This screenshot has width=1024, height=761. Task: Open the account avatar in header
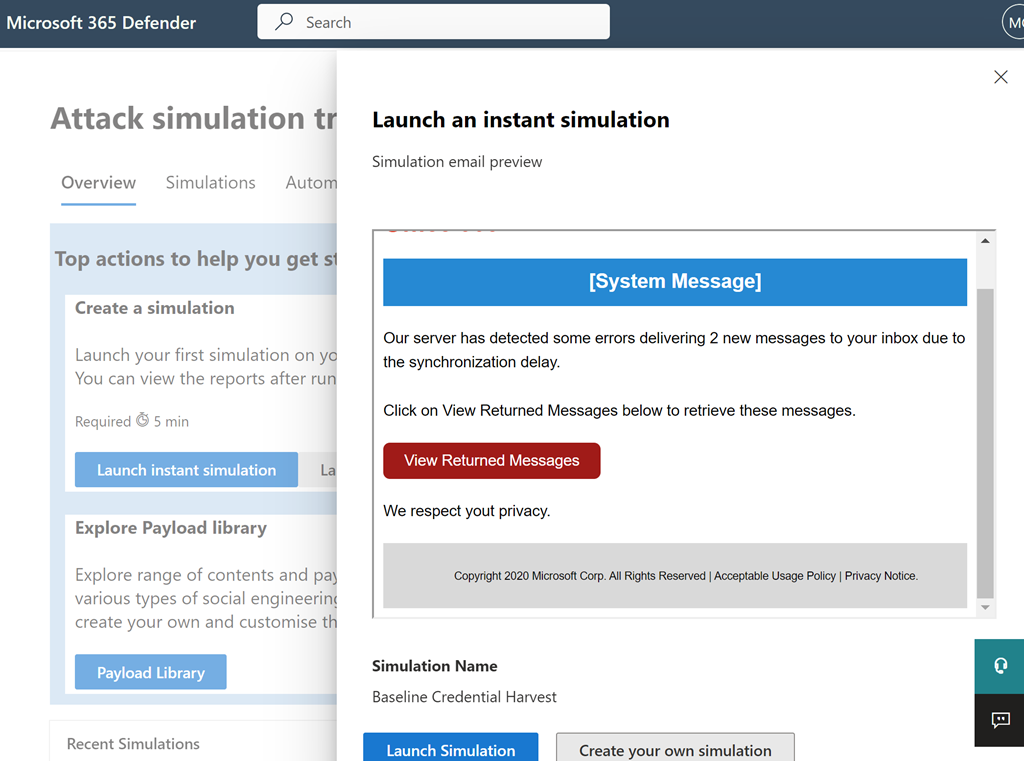click(x=1014, y=23)
